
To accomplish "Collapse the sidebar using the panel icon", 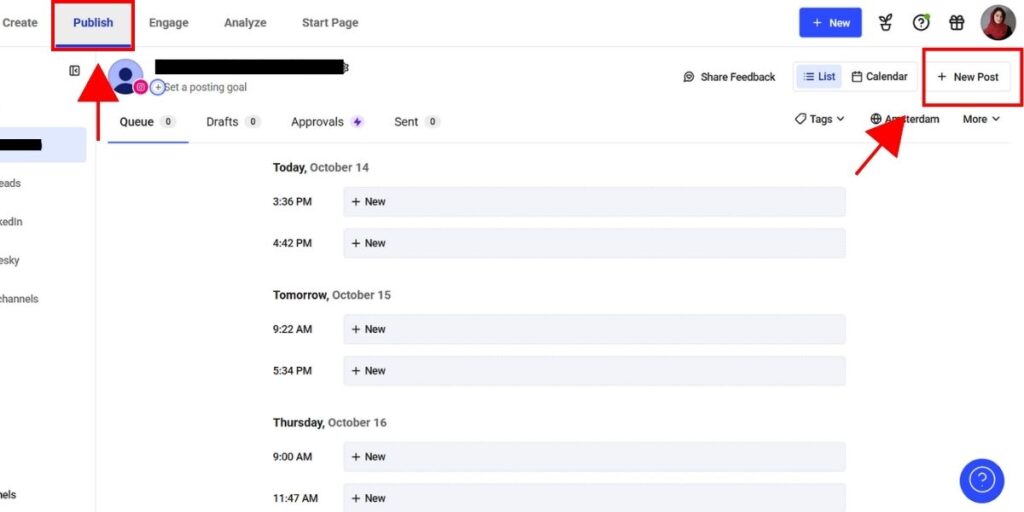I will [x=74, y=71].
